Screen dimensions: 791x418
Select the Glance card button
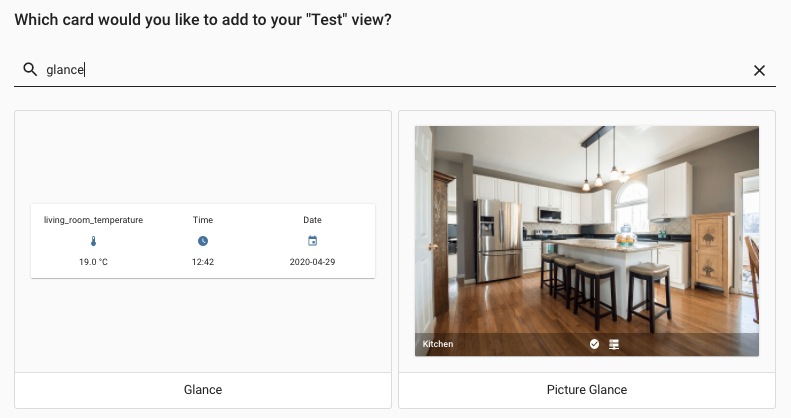(x=203, y=389)
